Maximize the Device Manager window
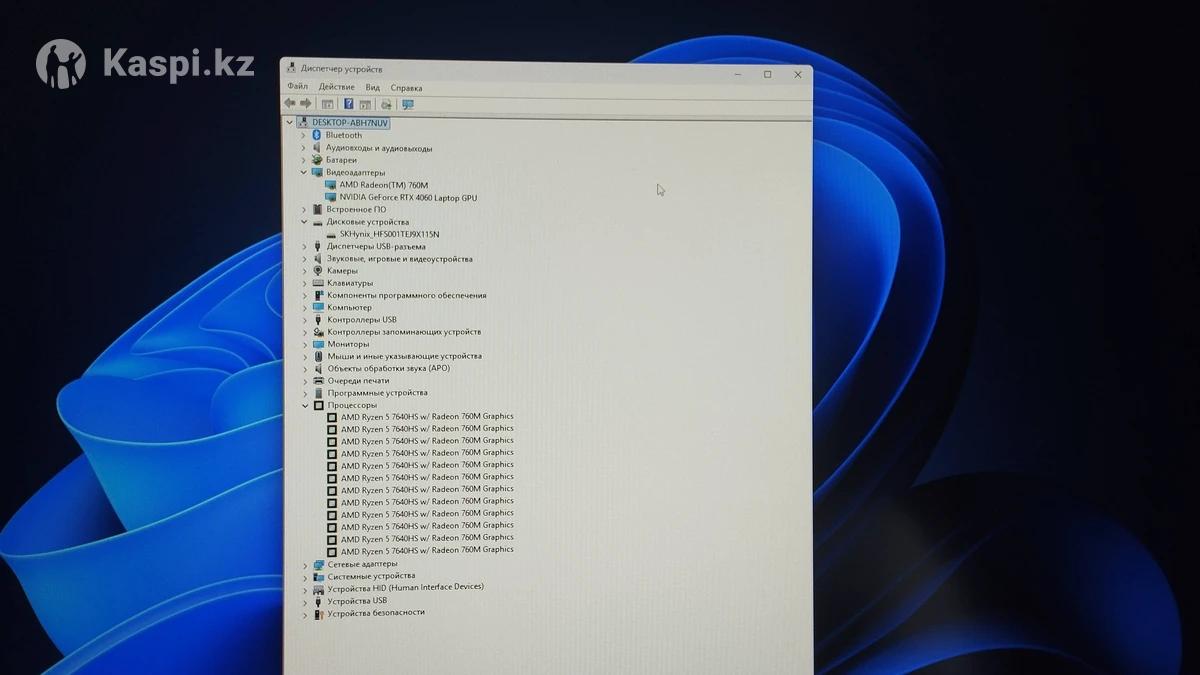1200x675 pixels. (x=767, y=74)
